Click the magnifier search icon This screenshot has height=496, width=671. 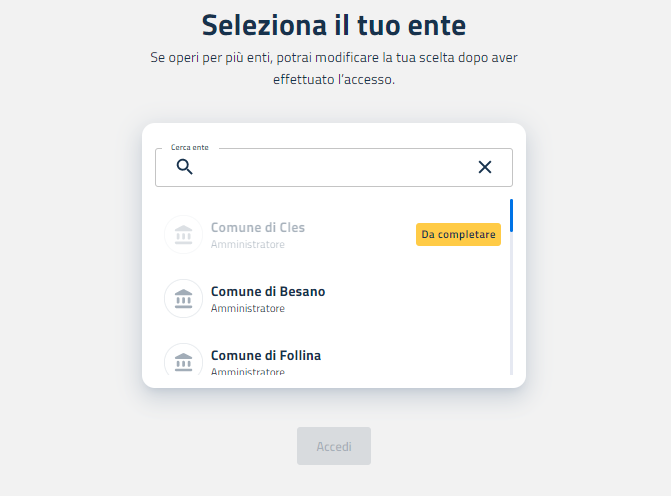184,167
